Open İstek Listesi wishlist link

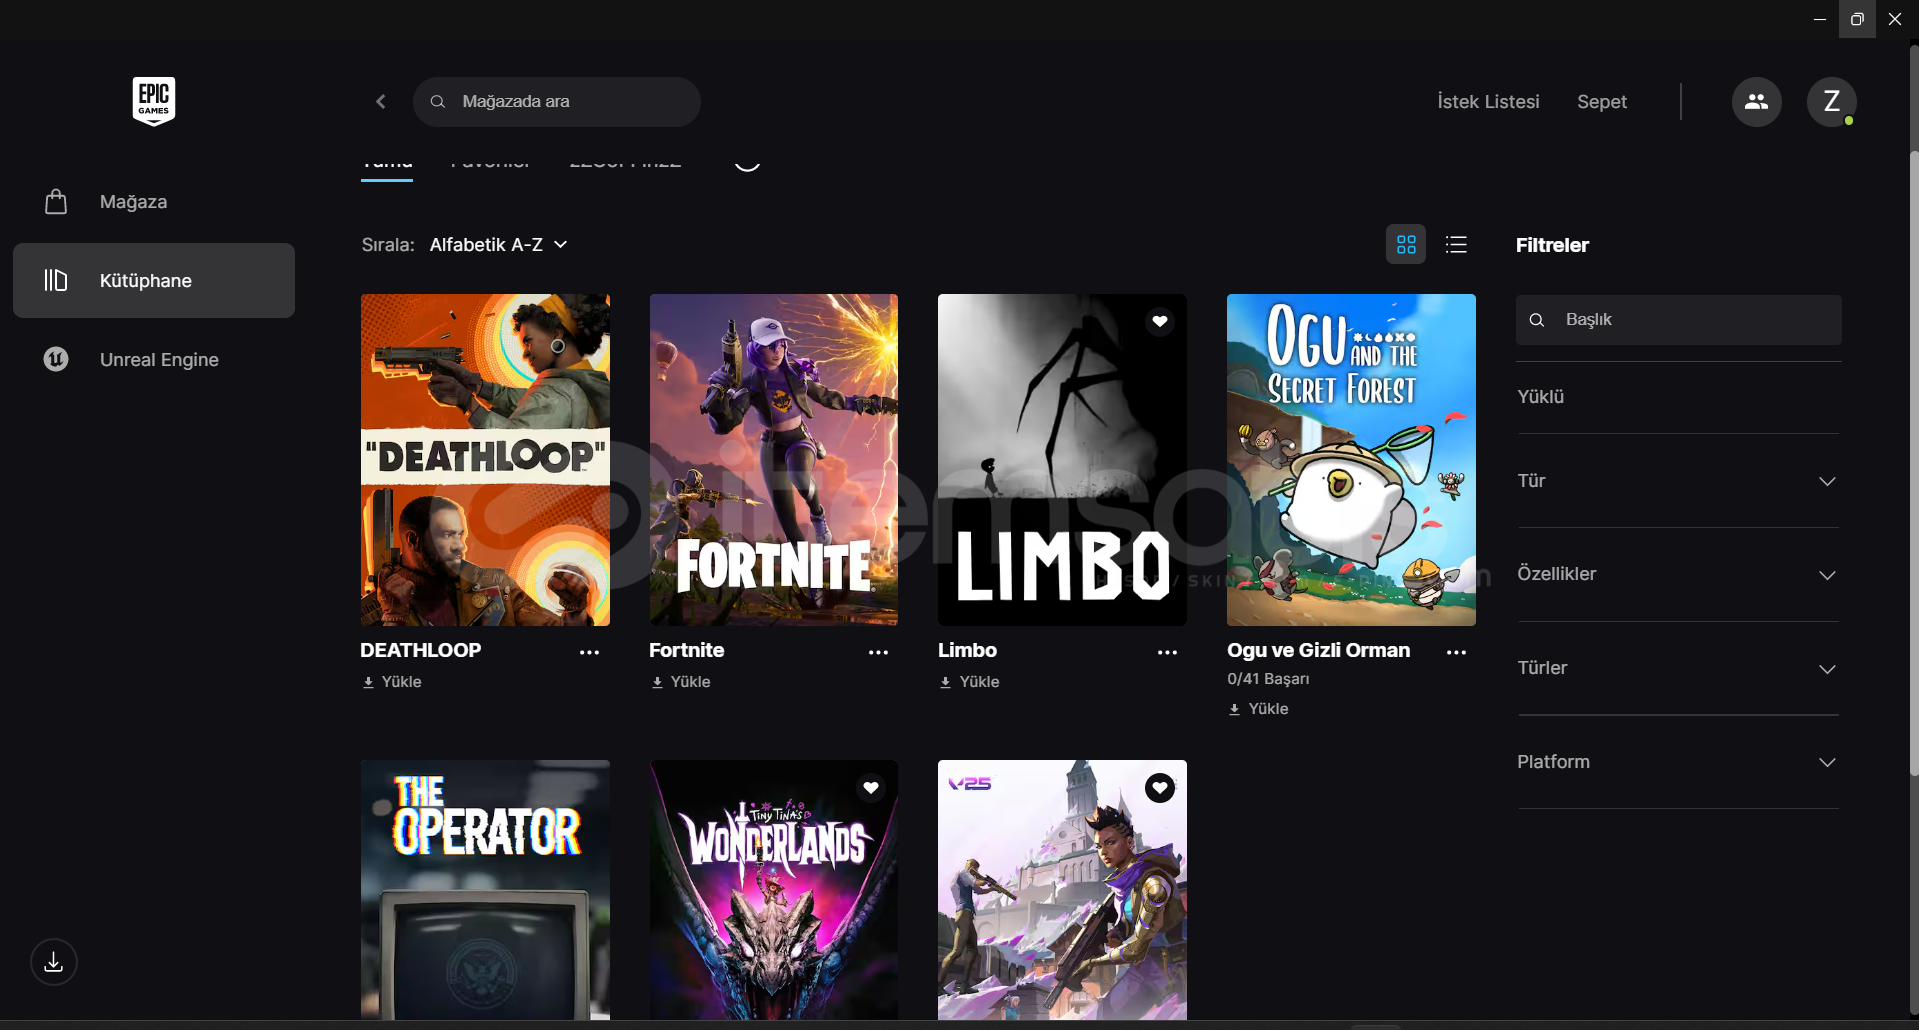click(1488, 101)
